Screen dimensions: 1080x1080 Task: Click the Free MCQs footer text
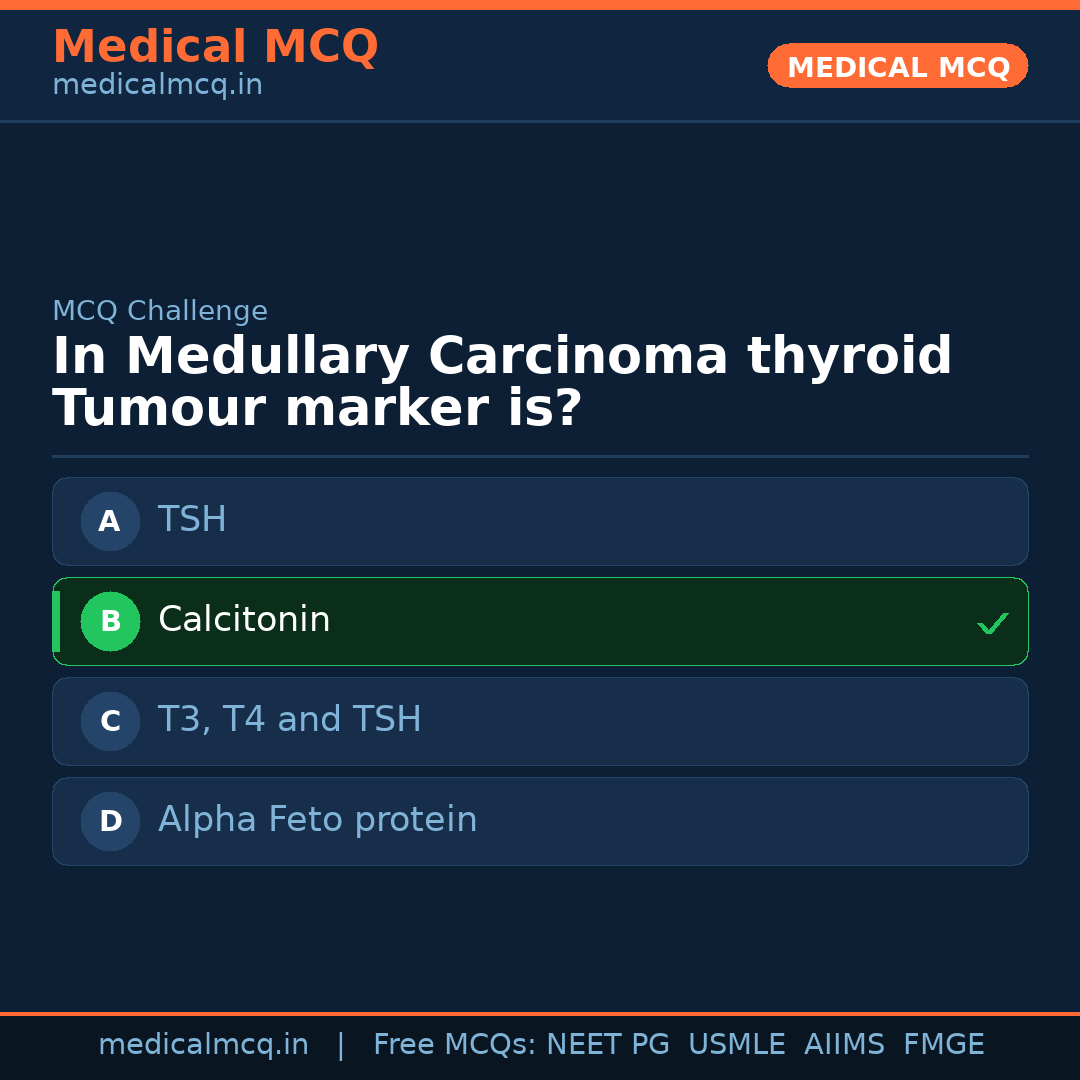pos(453,1045)
